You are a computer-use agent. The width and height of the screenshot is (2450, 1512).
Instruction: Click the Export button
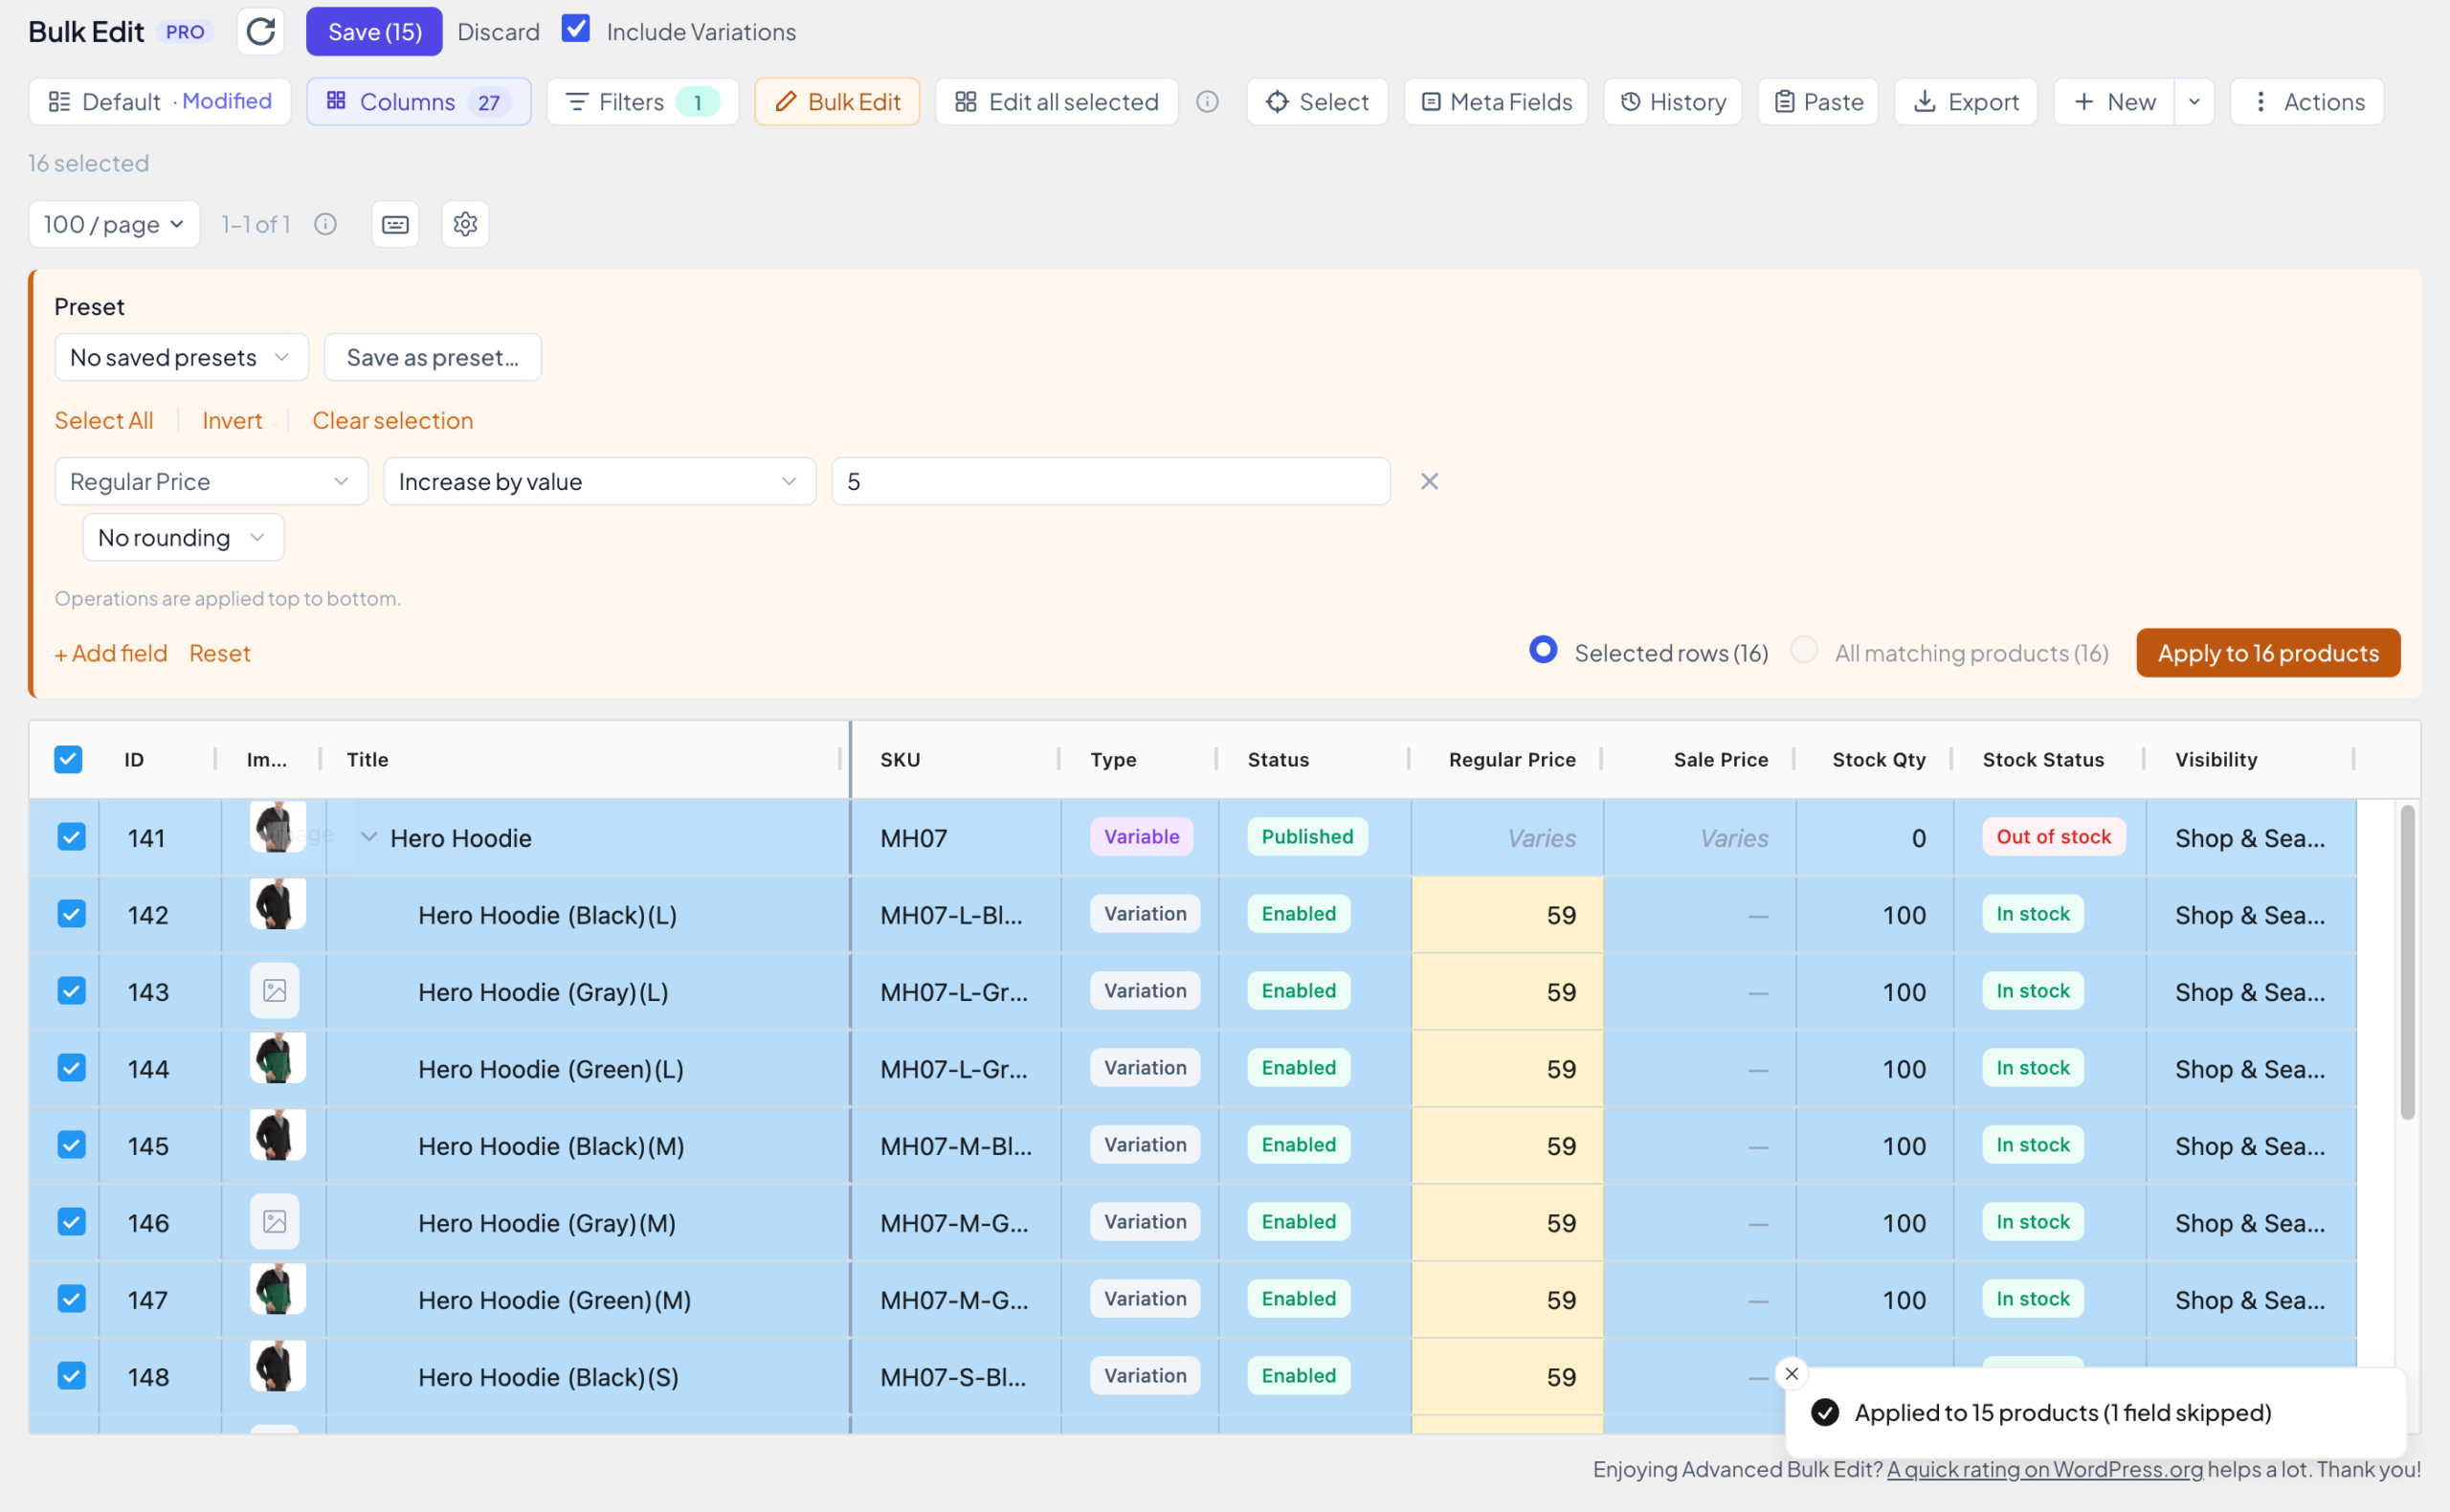point(1965,102)
